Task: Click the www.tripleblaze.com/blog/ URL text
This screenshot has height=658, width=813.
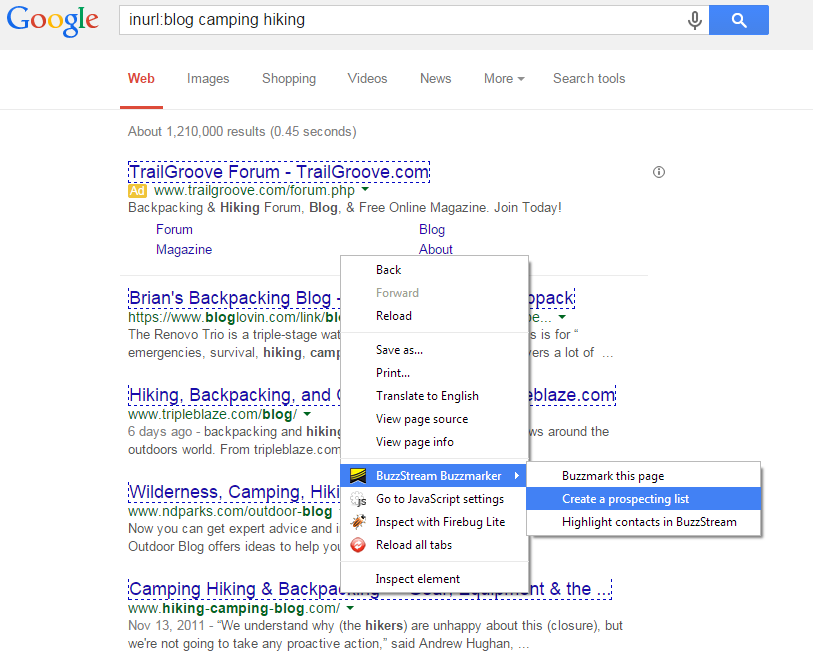Action: coord(213,414)
